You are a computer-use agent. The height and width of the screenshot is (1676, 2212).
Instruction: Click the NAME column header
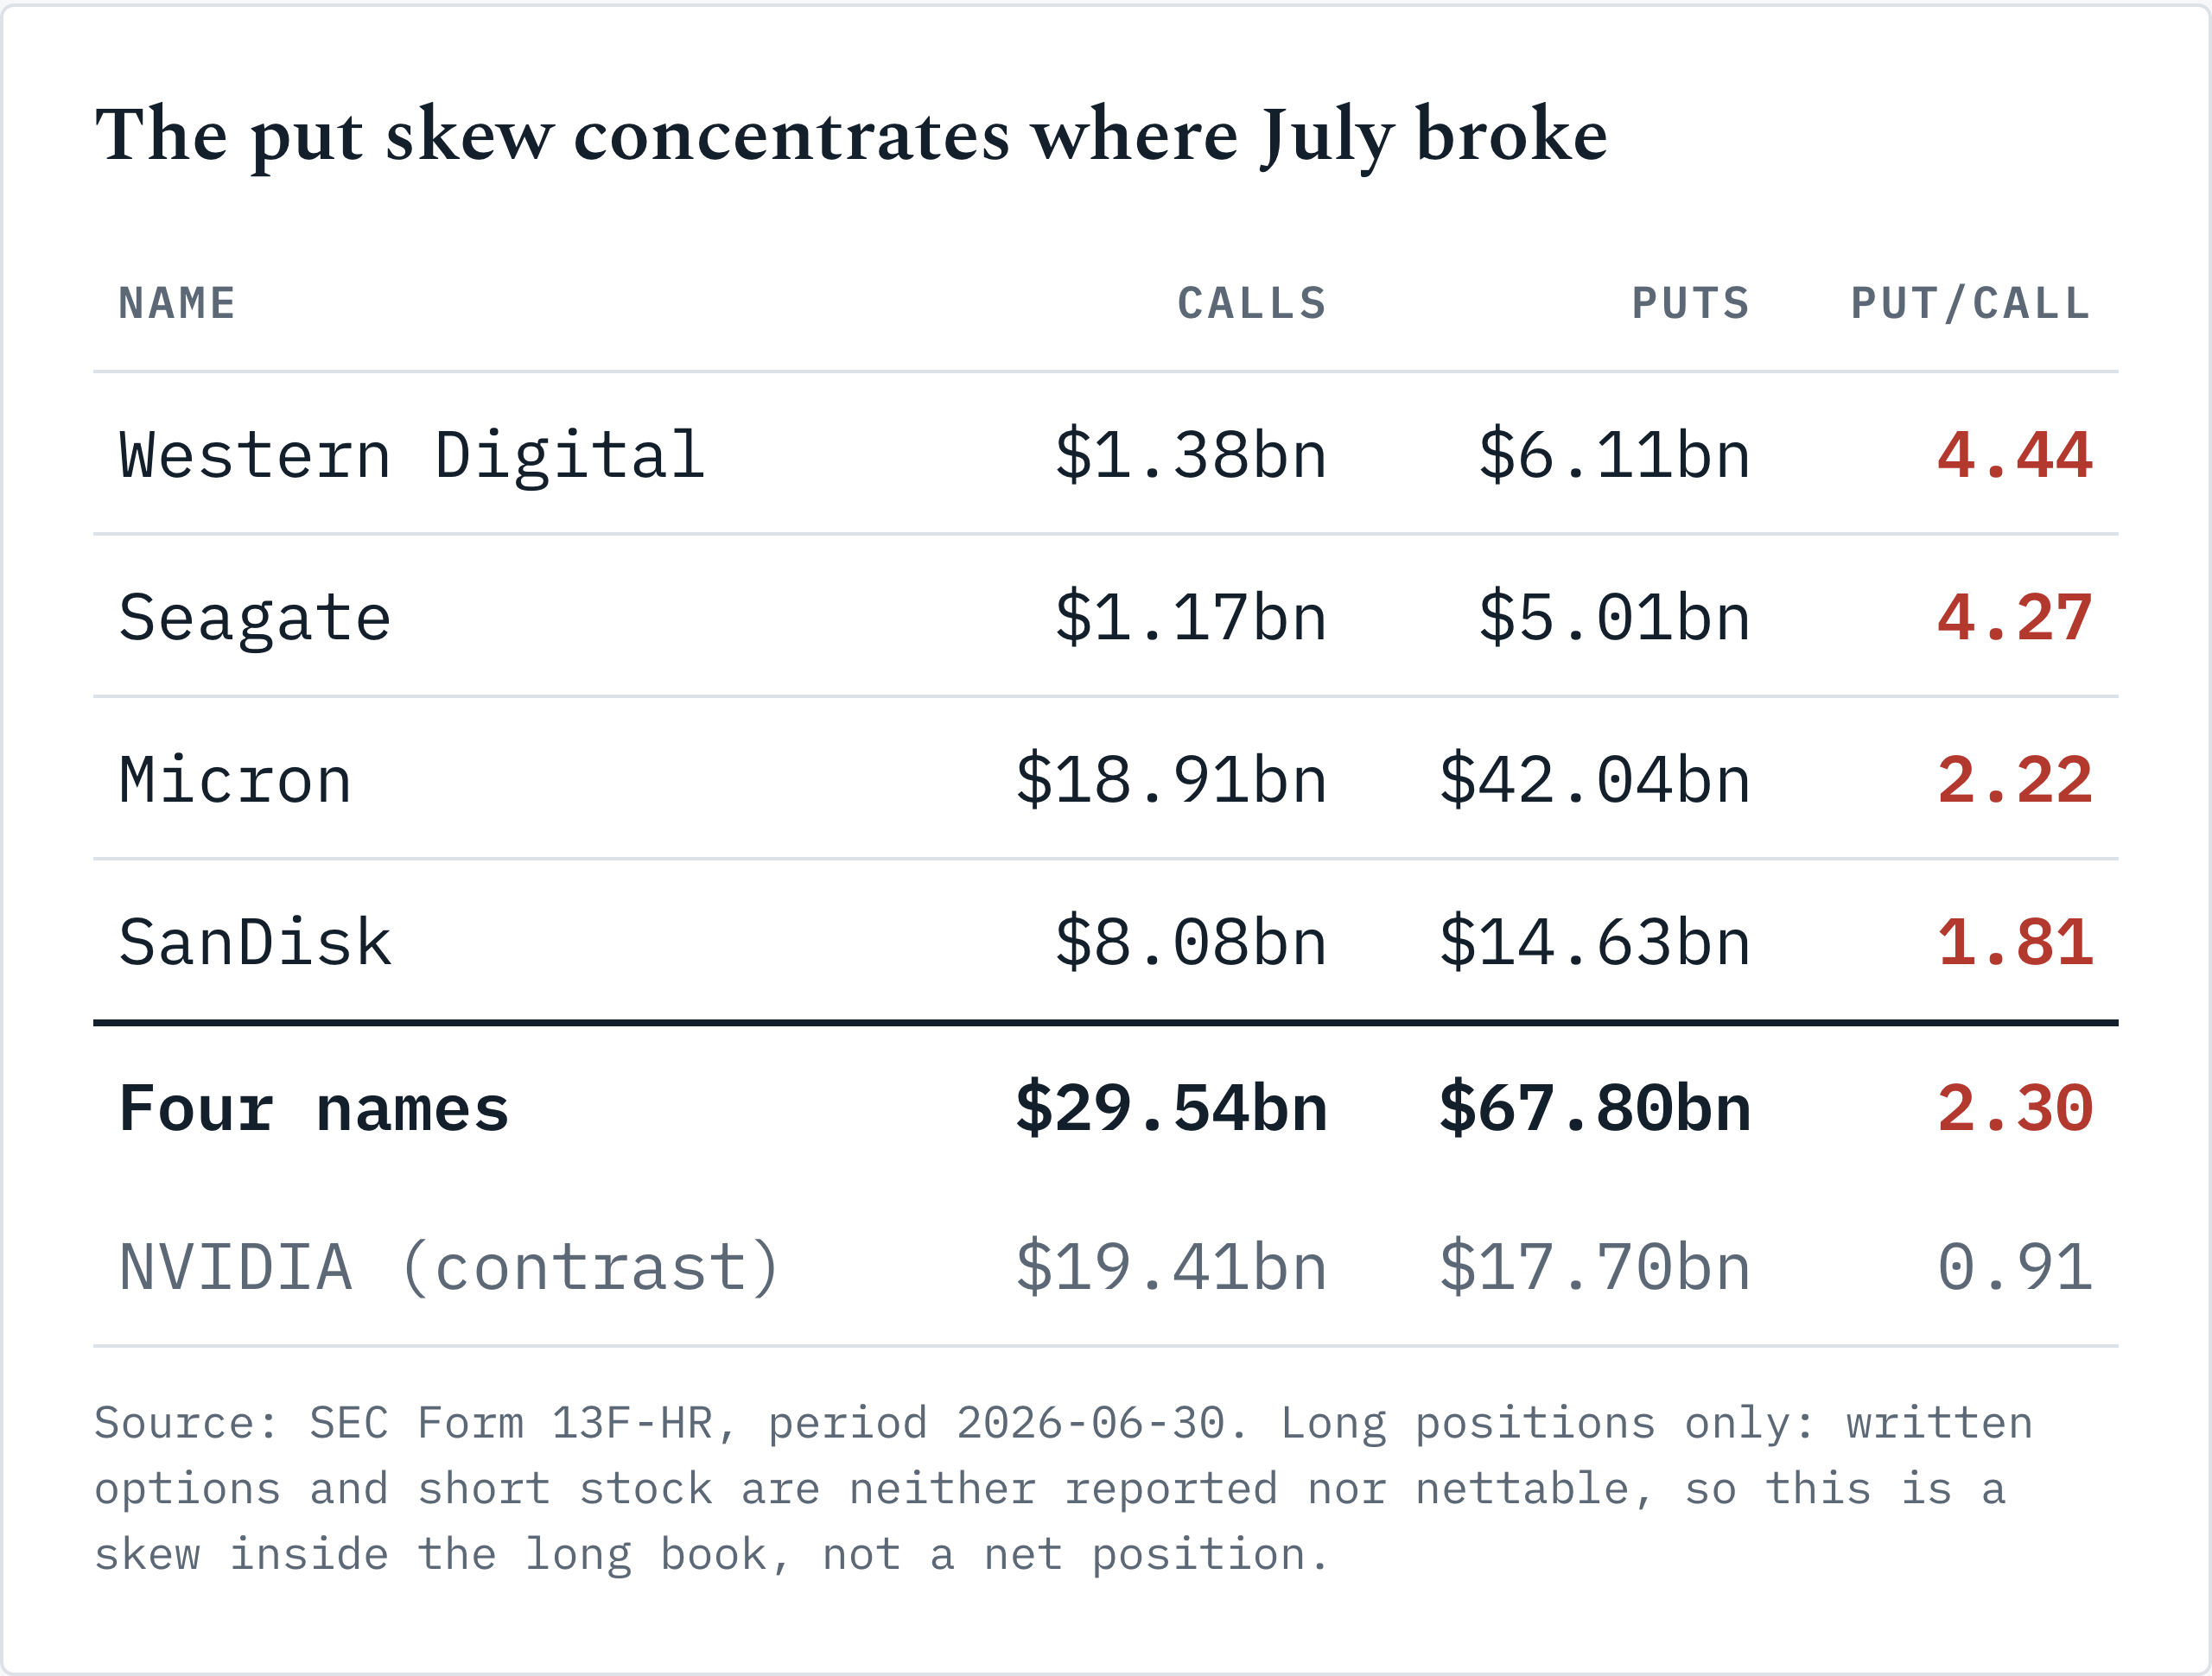(177, 303)
